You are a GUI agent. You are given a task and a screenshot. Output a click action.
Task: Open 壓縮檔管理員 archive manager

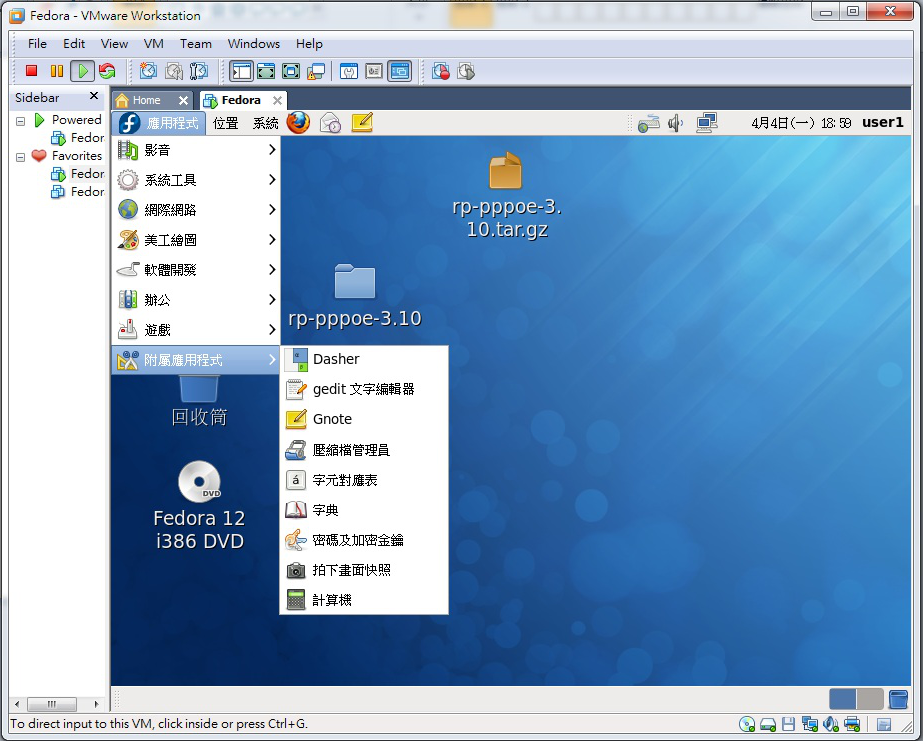click(364, 450)
